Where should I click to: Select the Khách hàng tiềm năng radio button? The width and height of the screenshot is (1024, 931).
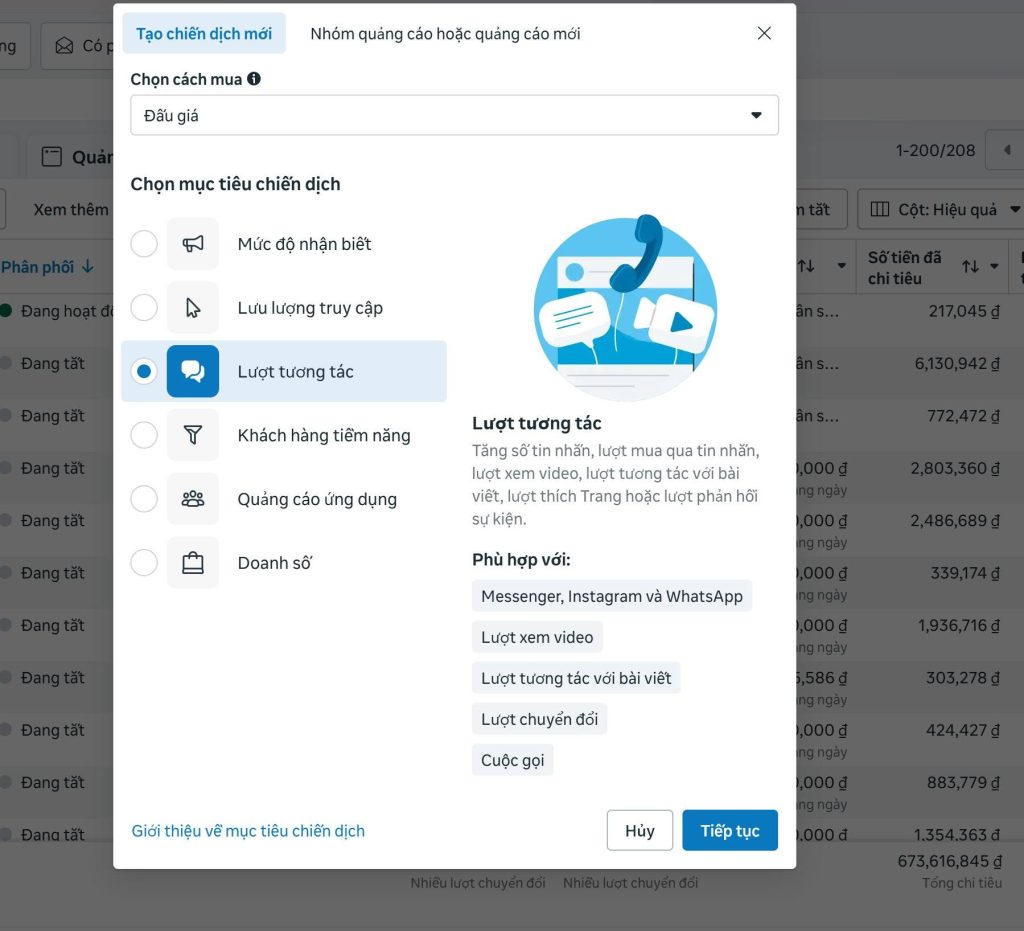144,435
